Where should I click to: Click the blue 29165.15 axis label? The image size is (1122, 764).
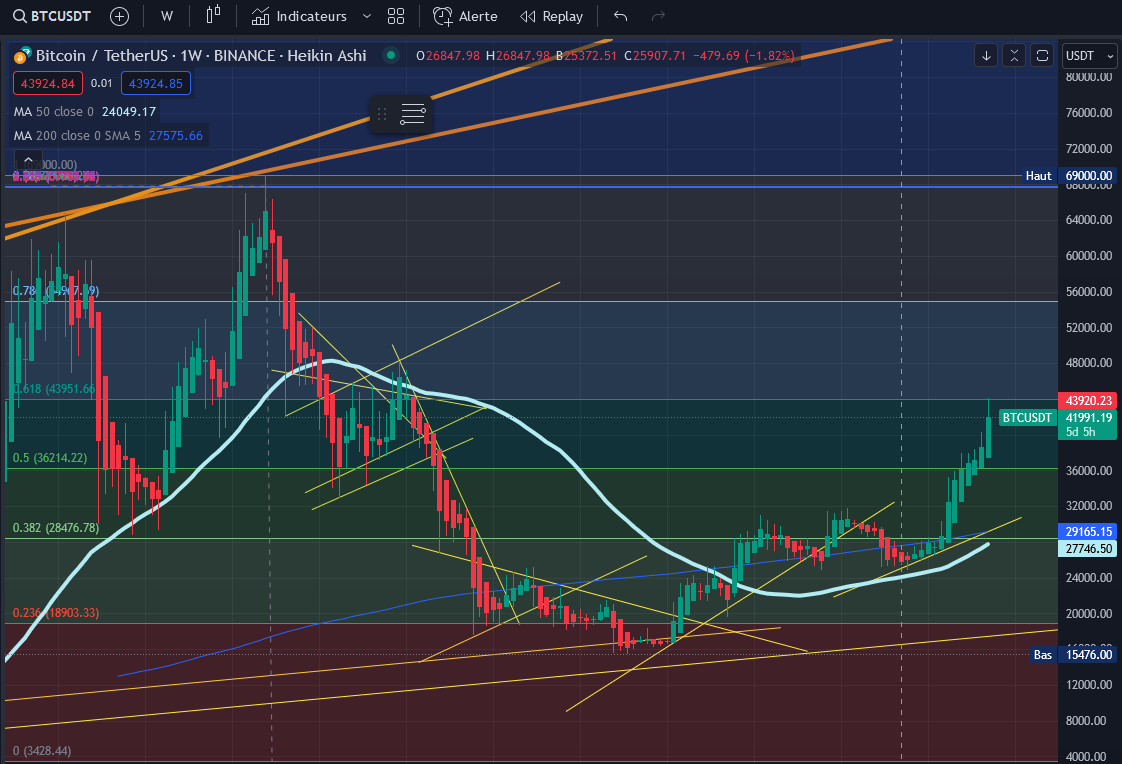click(1088, 532)
